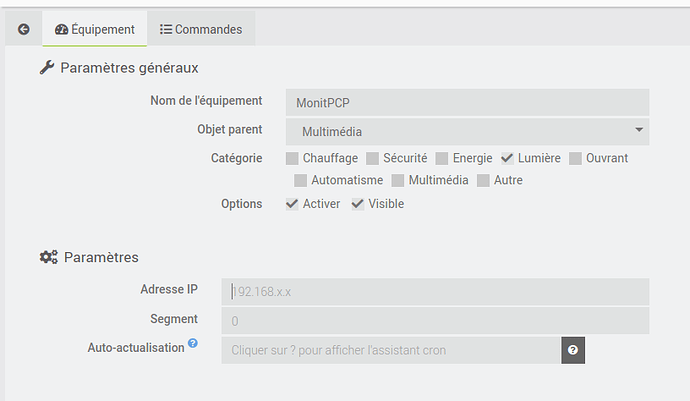Click the Adresse IP input field
690x401 pixels.
pyautogui.click(x=435, y=292)
